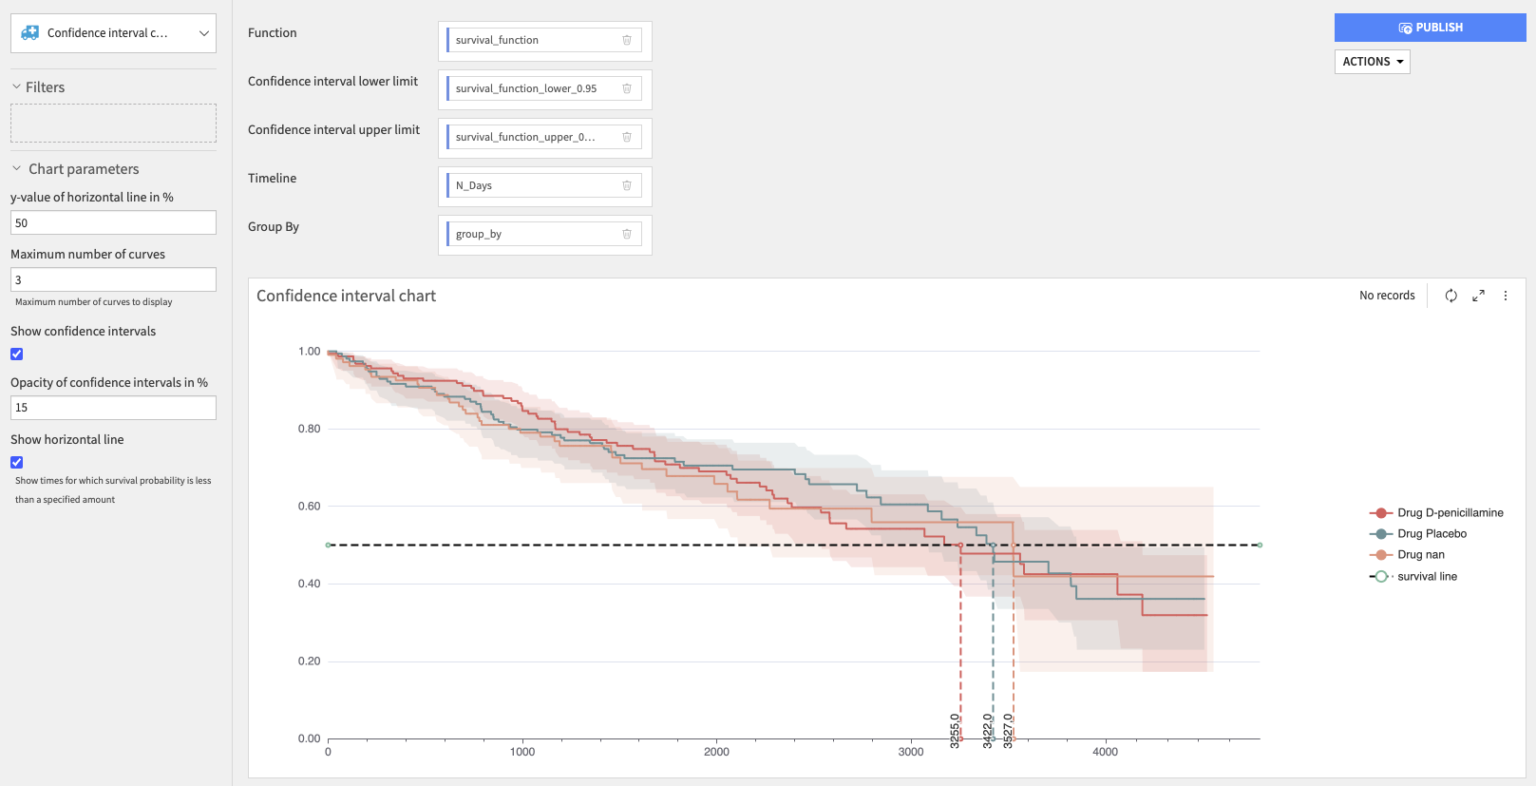This screenshot has width=1536, height=786.
Task: Open the ACTIONS menu
Action: [x=1371, y=61]
